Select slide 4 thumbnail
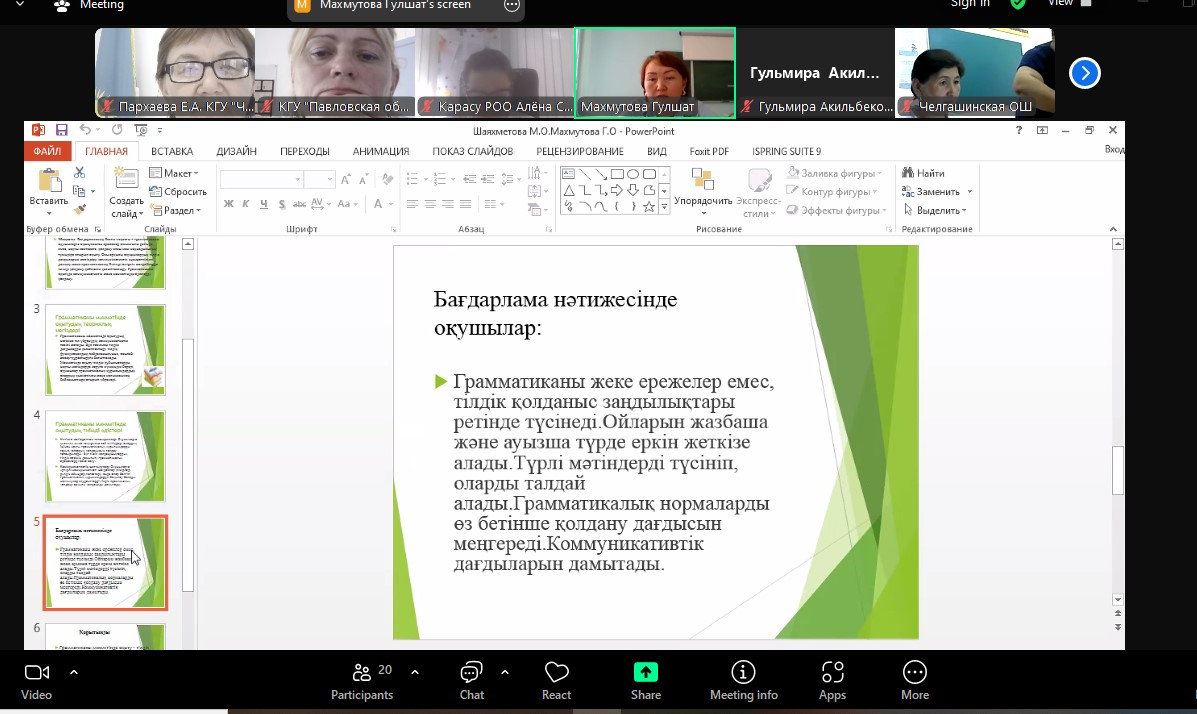 pos(105,456)
